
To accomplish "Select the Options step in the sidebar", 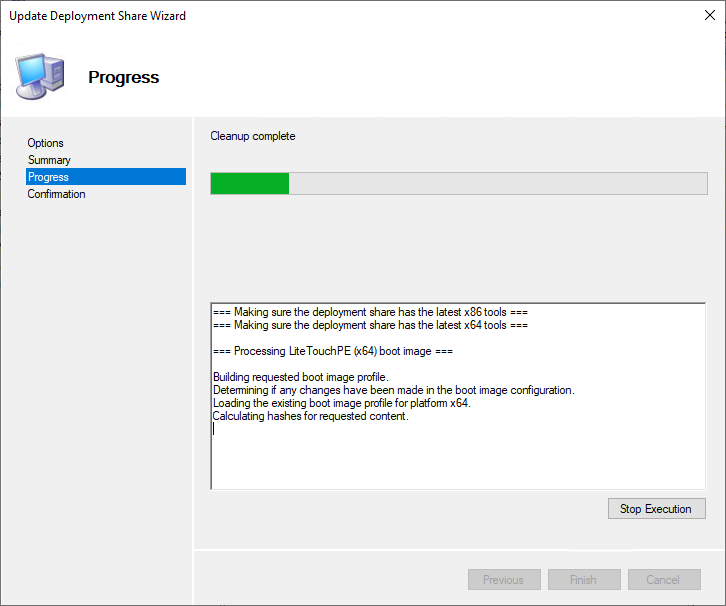I will pyautogui.click(x=46, y=143).
